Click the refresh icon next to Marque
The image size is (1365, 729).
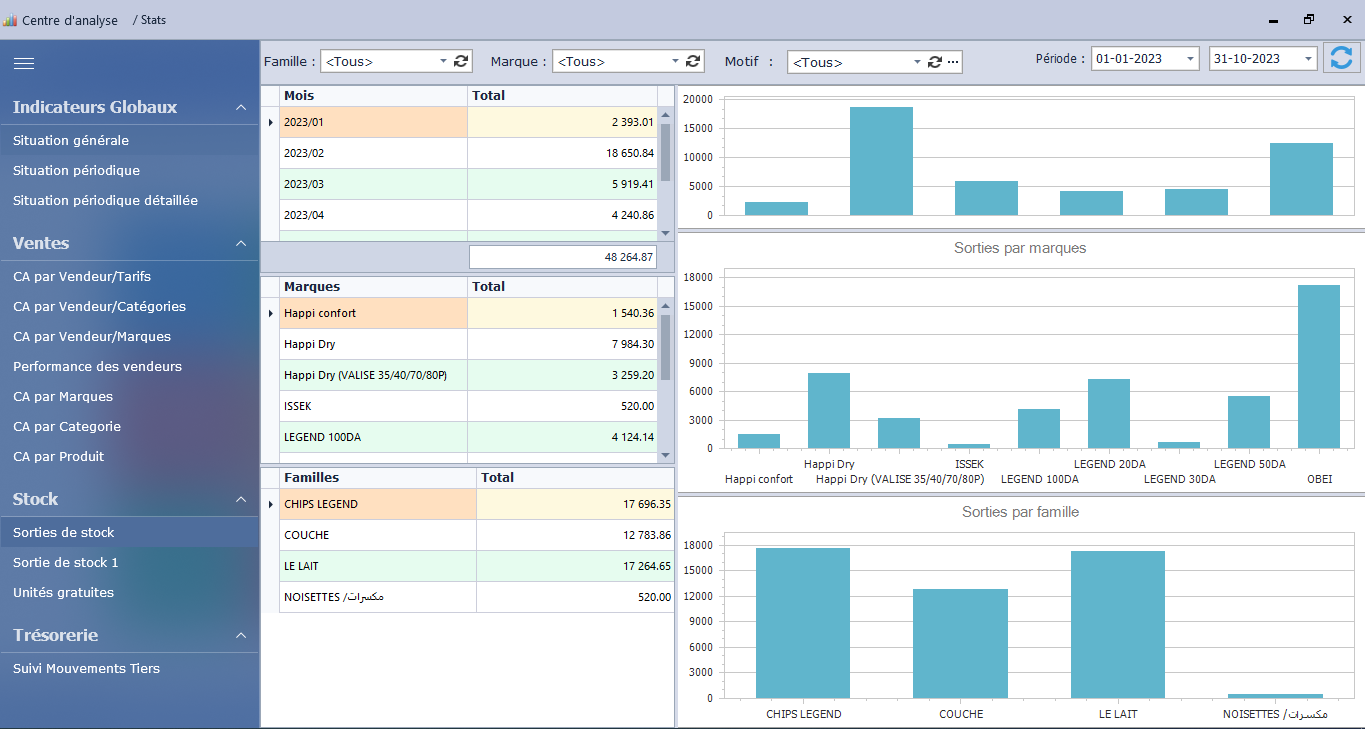693,61
